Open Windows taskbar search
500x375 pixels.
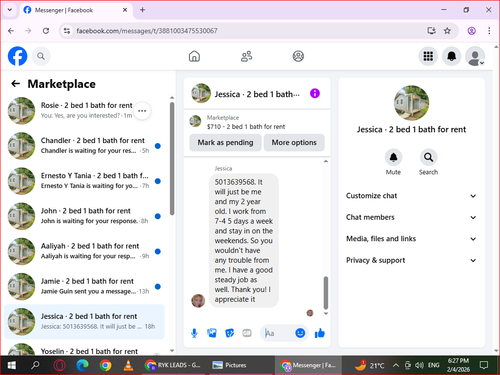click(35, 365)
